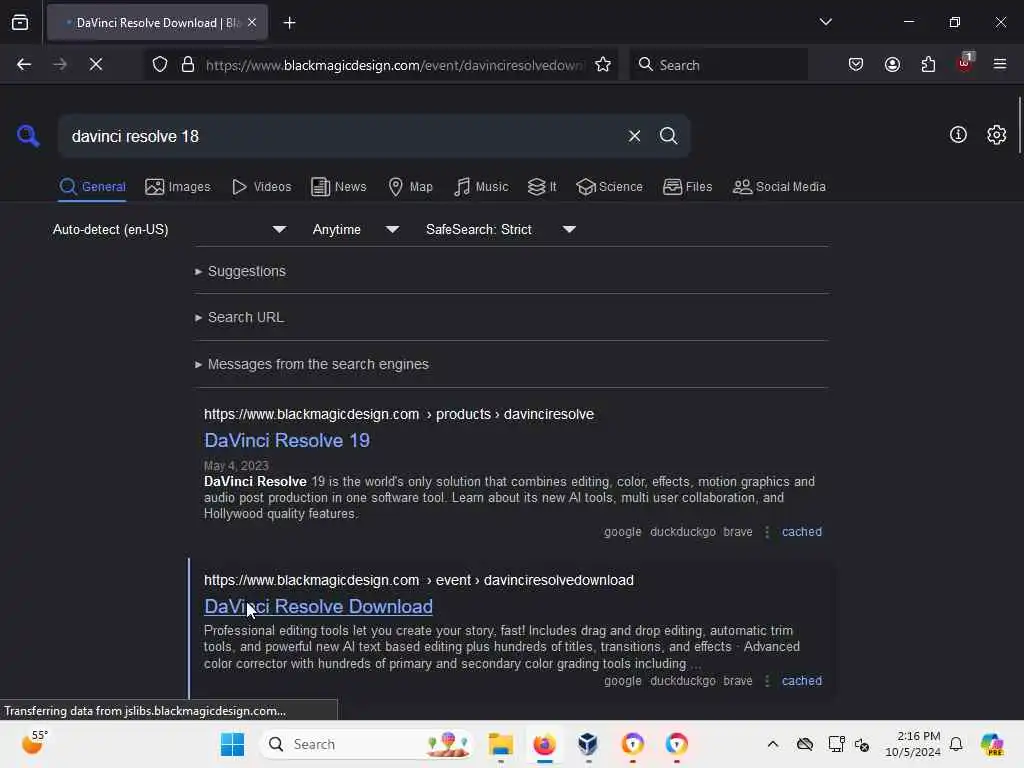This screenshot has width=1024, height=768.
Task: Click 'google' engine label under DaVinci Resolve 19
Action: pos(622,532)
